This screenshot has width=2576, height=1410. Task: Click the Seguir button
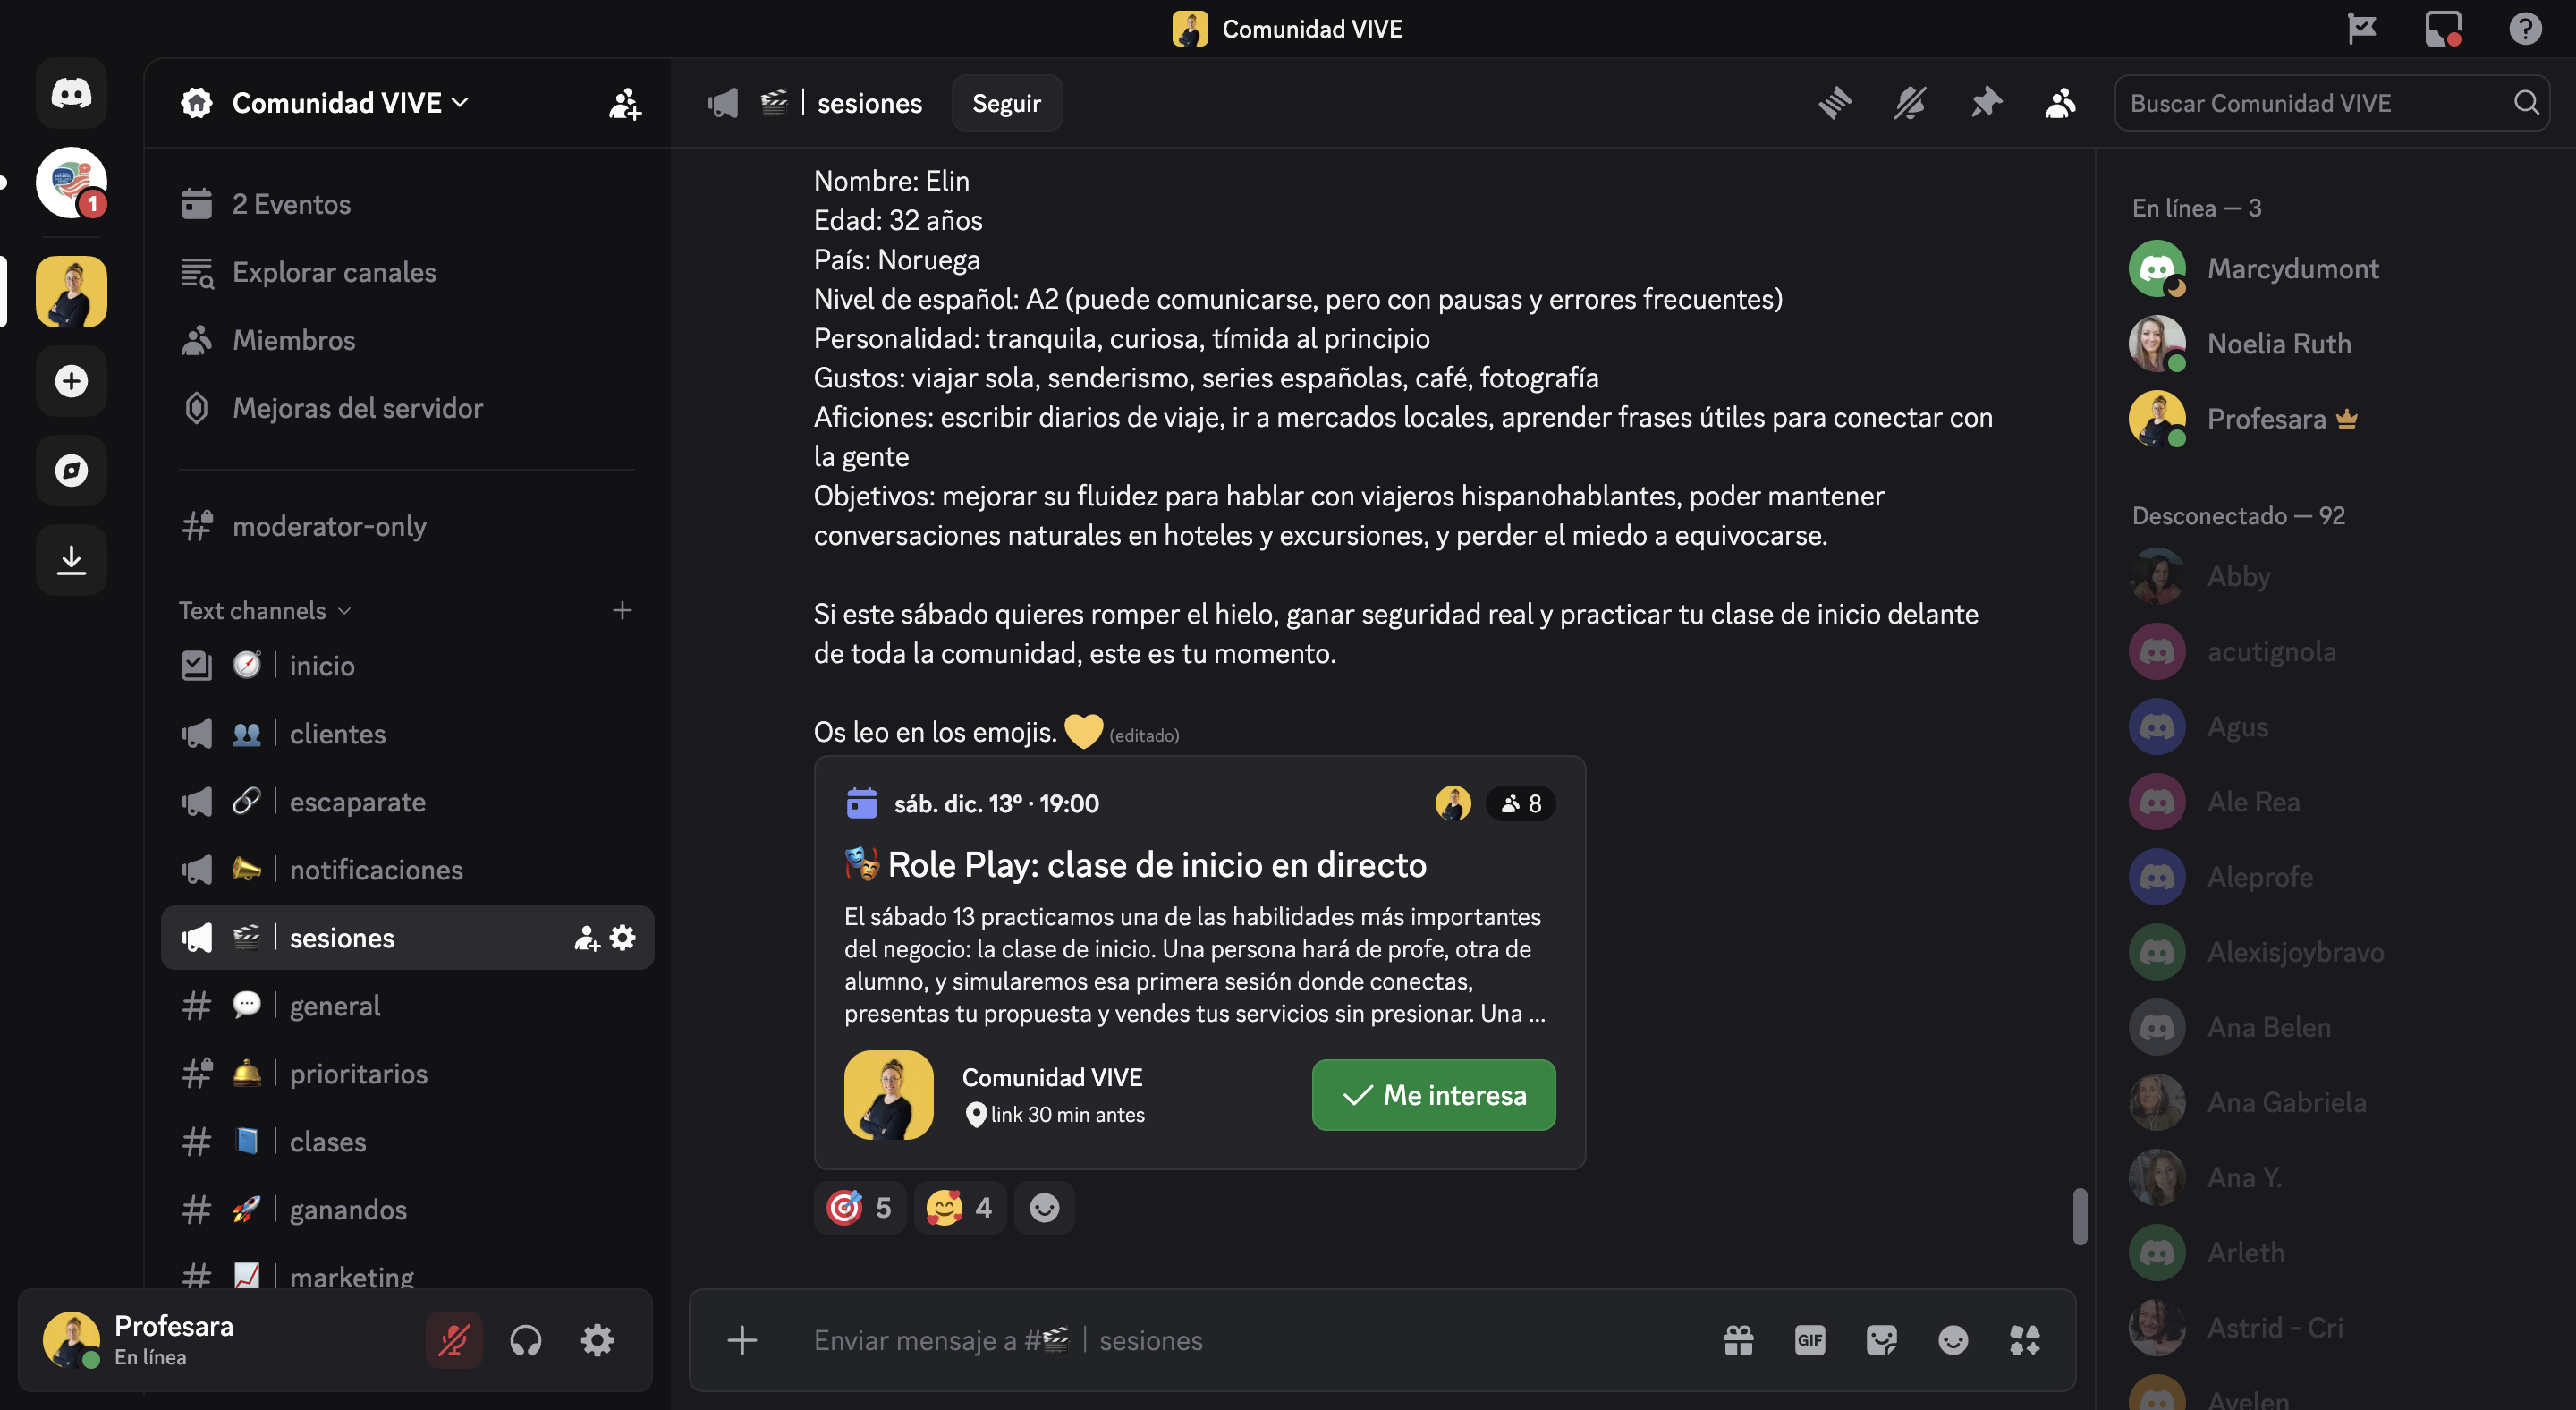[1006, 103]
